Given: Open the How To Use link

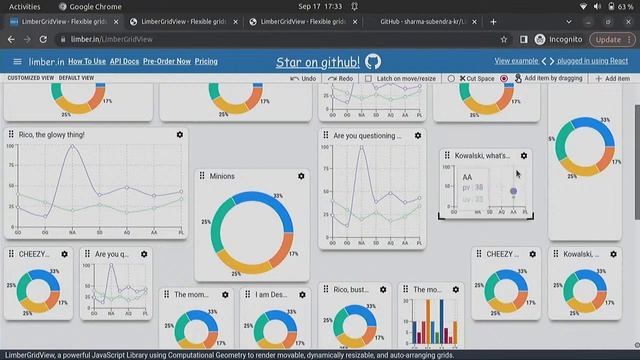Looking at the screenshot, I should tap(87, 61).
